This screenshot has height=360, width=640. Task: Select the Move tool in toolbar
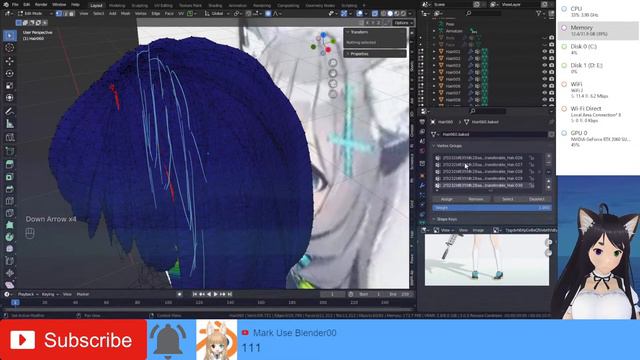10,61
